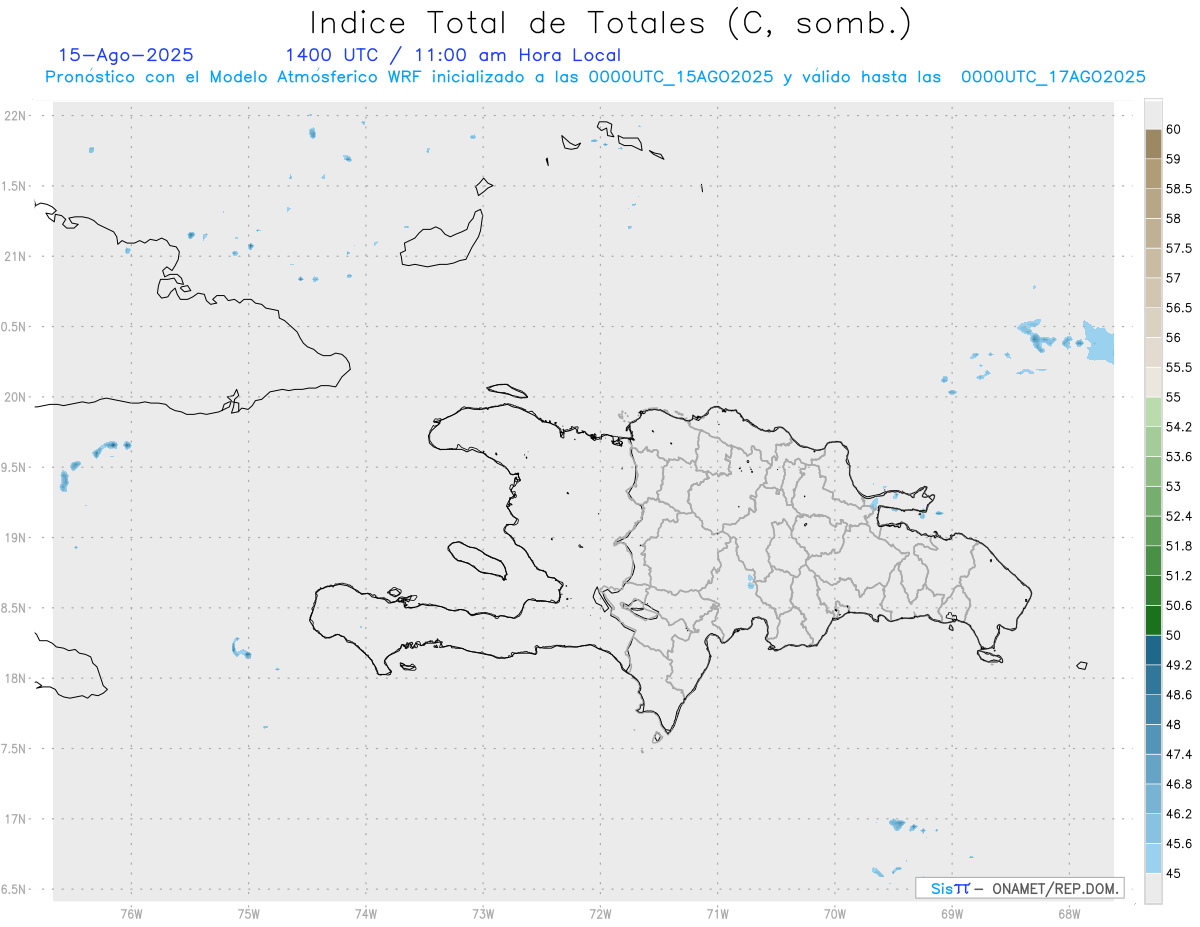The height and width of the screenshot is (927, 1200).
Task: Click the colorbar value "56.5"
Action: point(1178,308)
